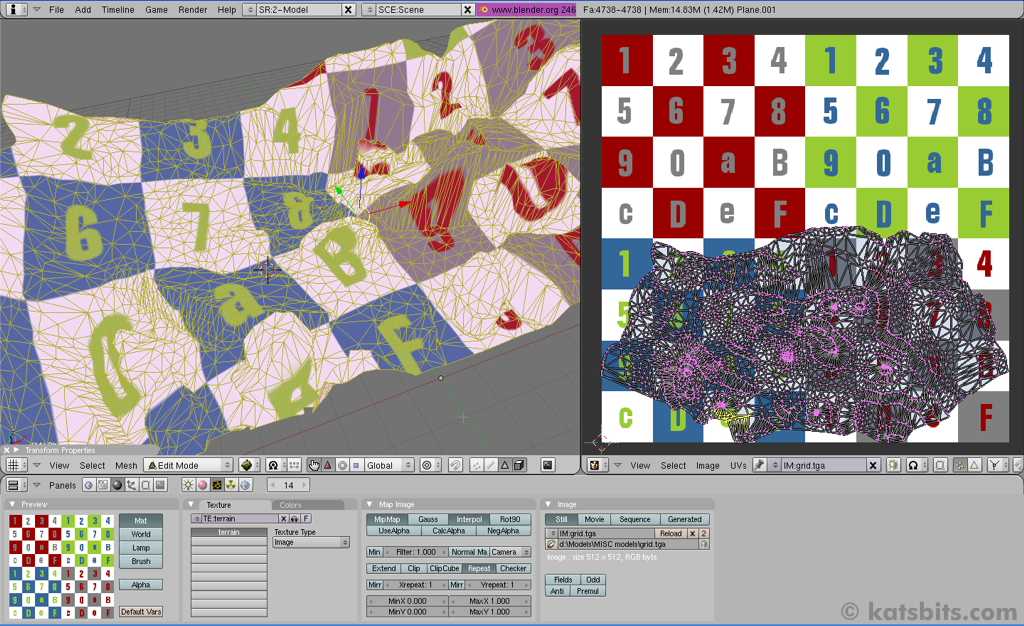Toggle the Rot90 option
Image resolution: width=1024 pixels, height=626 pixels.
click(x=510, y=520)
